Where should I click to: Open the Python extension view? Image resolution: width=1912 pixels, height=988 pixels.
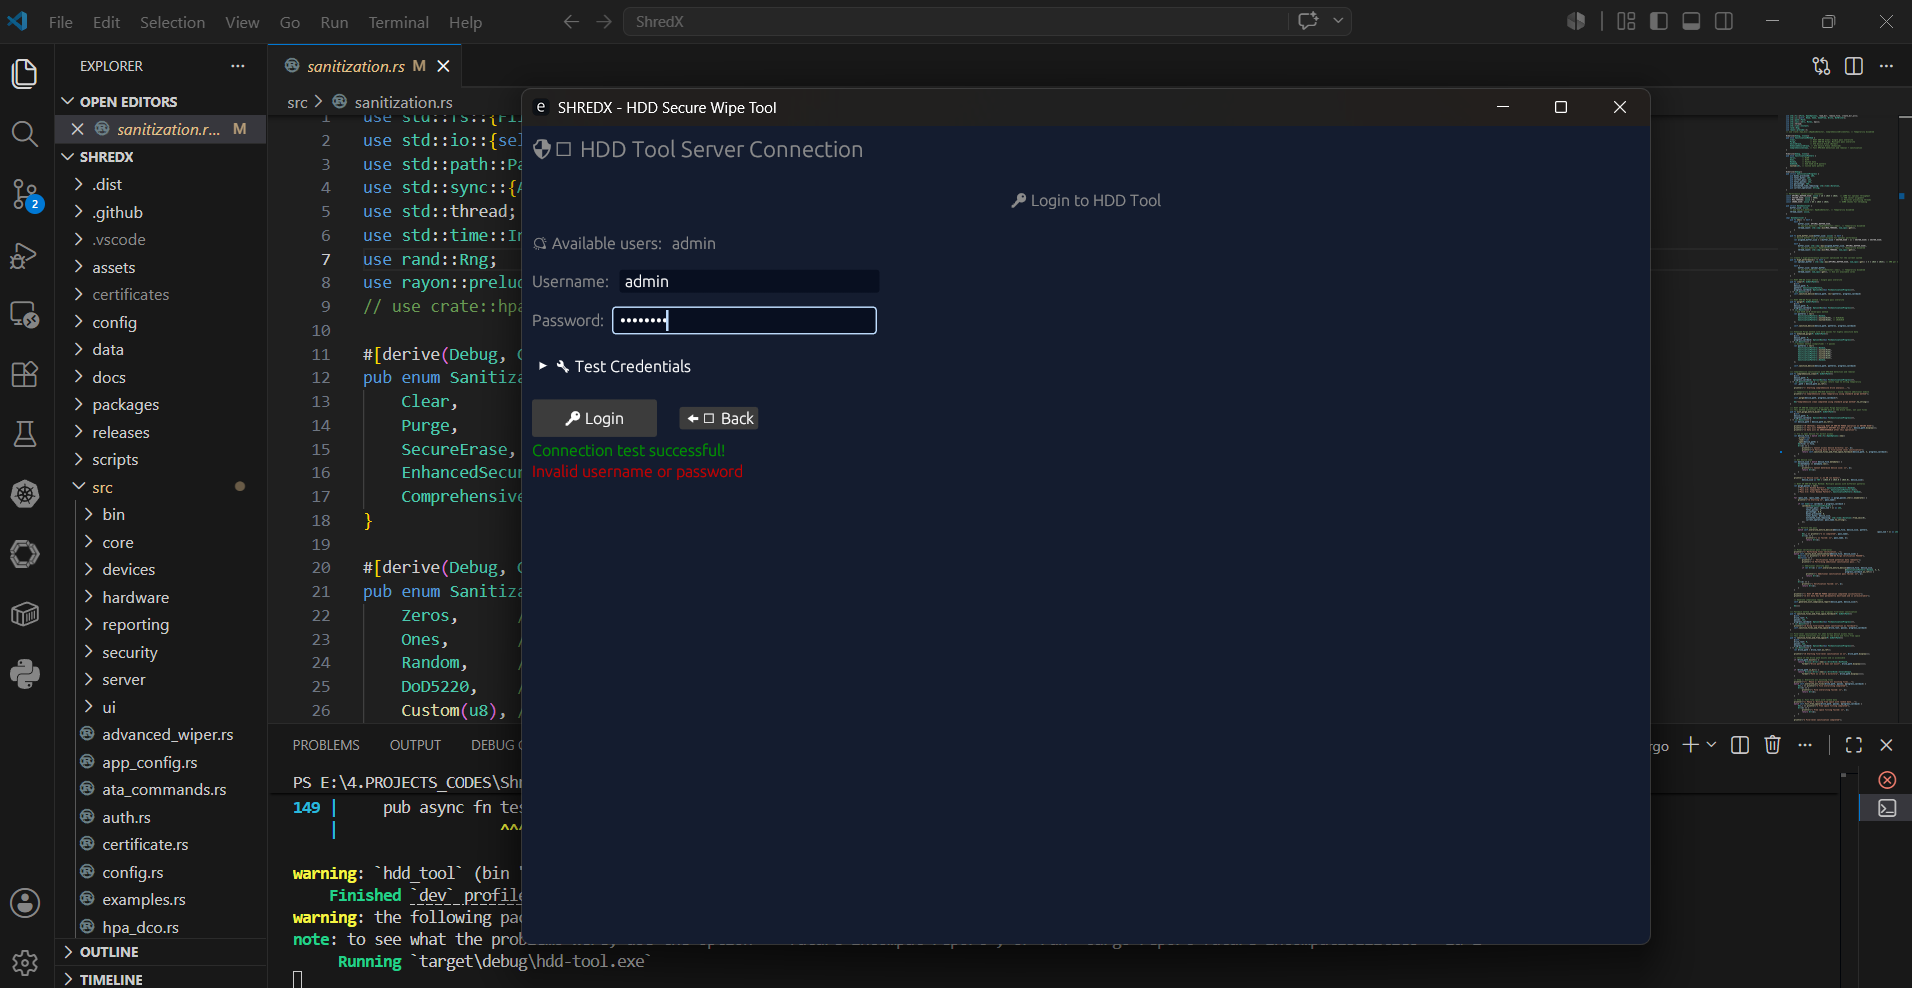[x=25, y=674]
